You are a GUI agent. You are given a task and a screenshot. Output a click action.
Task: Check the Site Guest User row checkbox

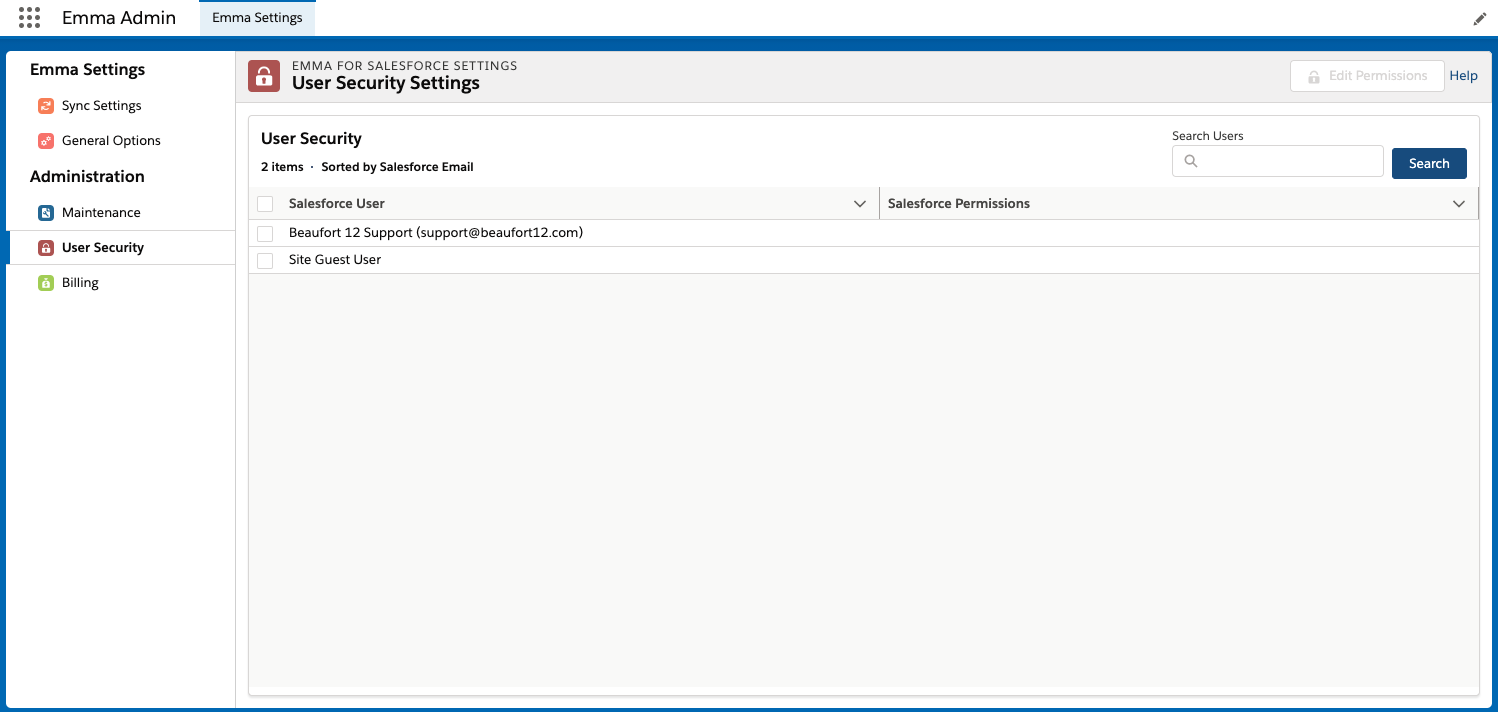(265, 260)
